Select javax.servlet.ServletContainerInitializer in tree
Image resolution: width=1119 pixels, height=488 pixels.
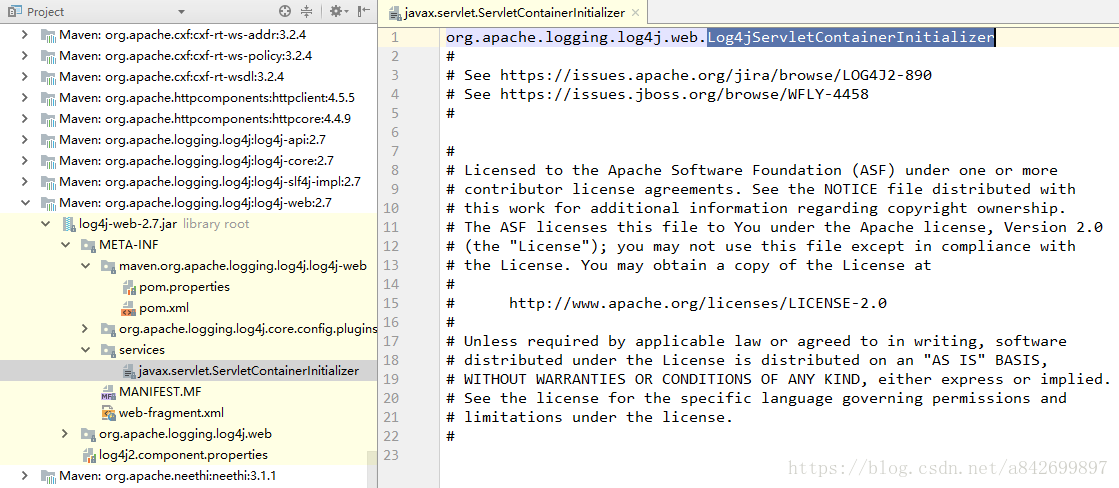pyautogui.click(x=248, y=371)
